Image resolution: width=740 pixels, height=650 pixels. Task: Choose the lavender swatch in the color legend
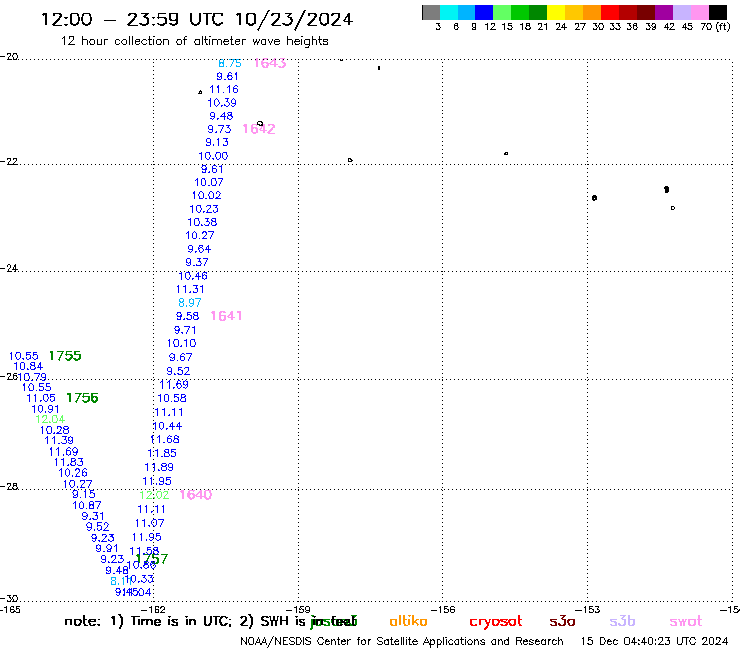(x=682, y=12)
